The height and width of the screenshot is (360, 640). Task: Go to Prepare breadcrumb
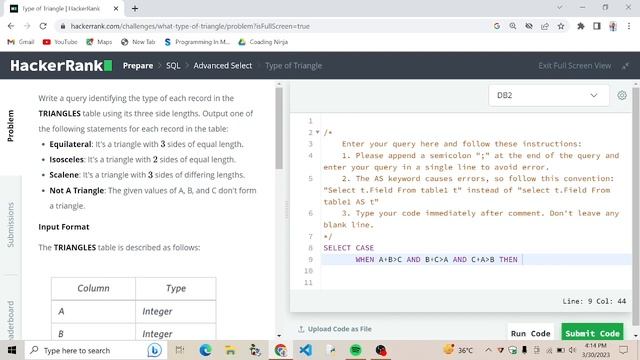[x=138, y=65]
